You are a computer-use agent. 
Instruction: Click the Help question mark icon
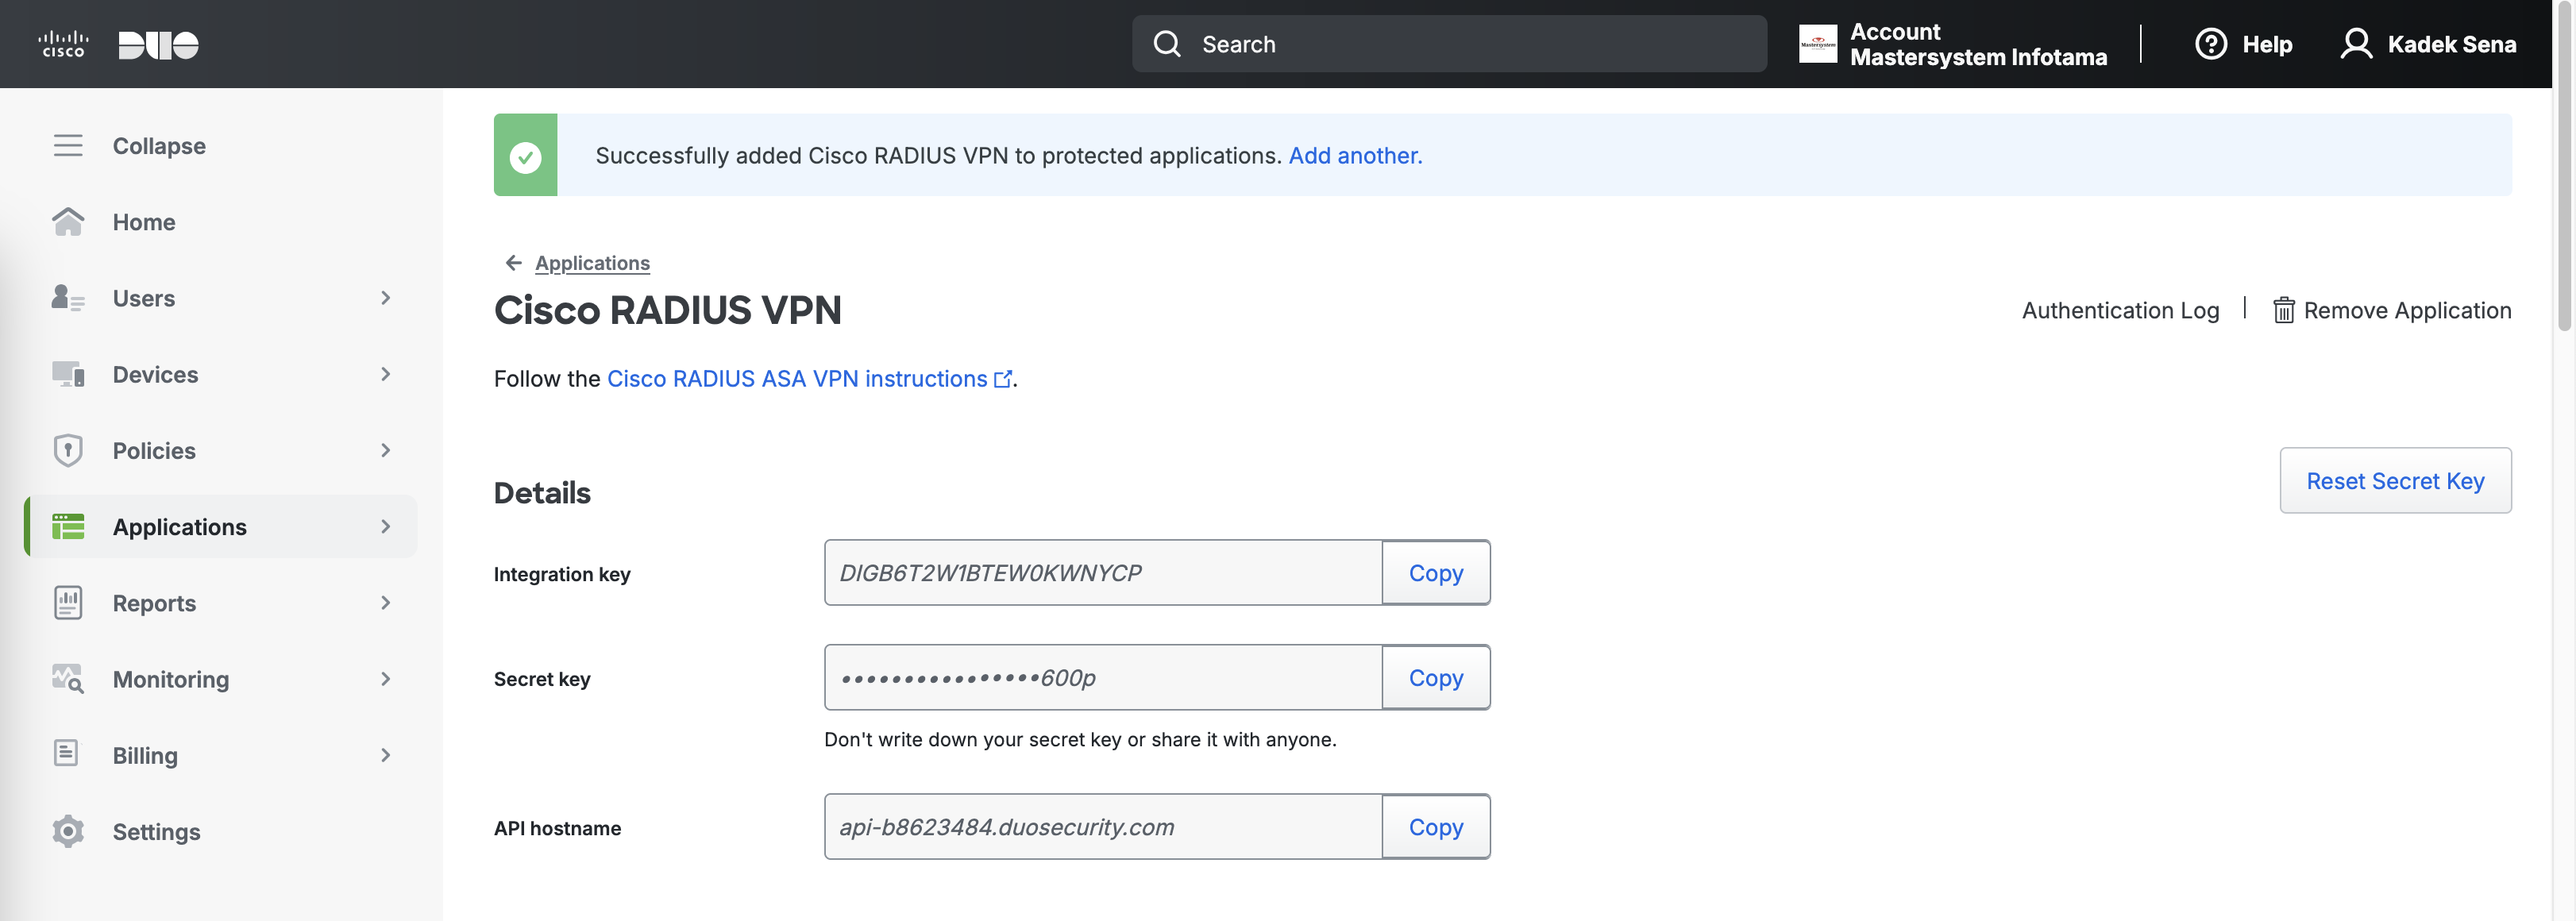[x=2210, y=44]
